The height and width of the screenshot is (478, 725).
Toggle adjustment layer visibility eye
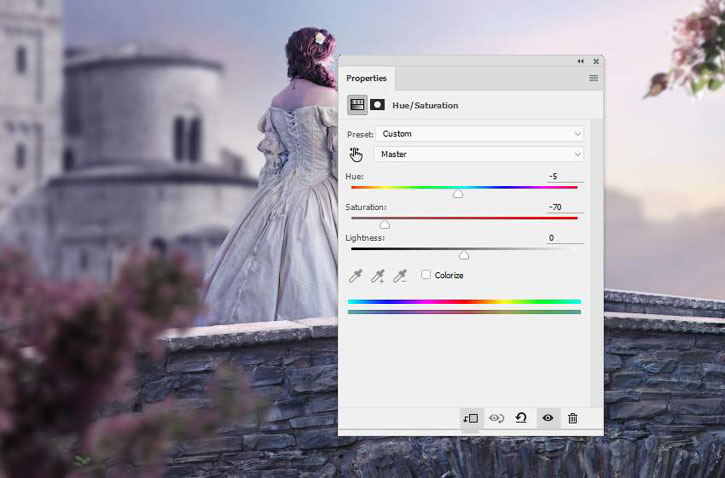tap(548, 418)
